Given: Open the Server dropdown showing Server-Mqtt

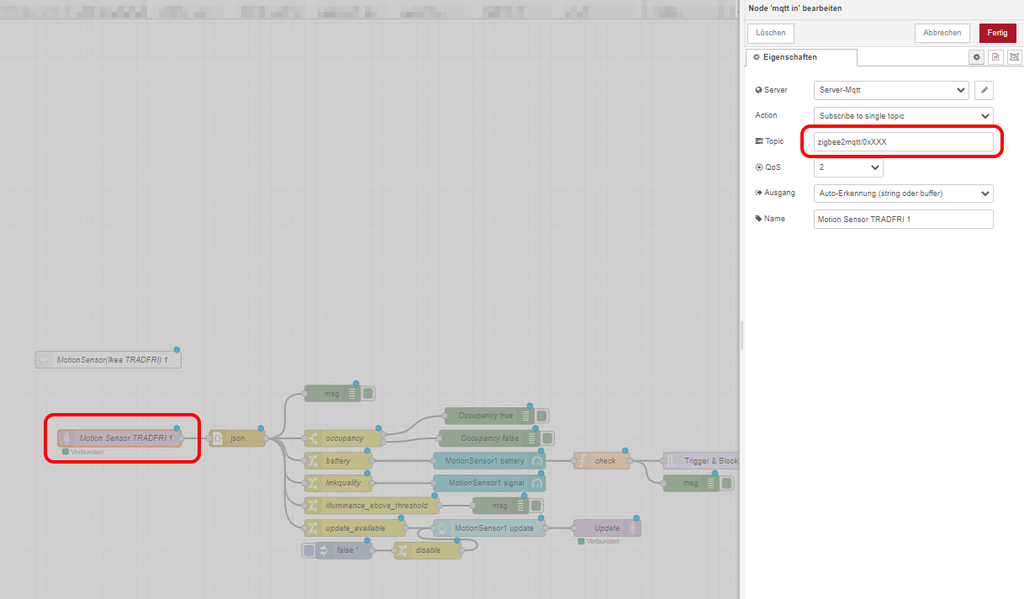Looking at the screenshot, I should pos(891,90).
